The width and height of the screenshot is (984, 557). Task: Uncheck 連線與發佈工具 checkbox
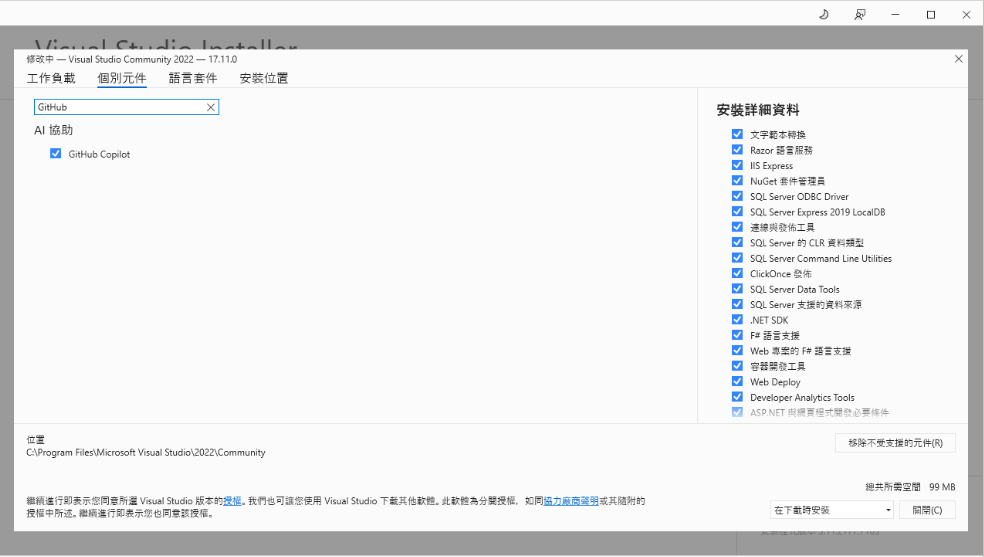coord(737,227)
